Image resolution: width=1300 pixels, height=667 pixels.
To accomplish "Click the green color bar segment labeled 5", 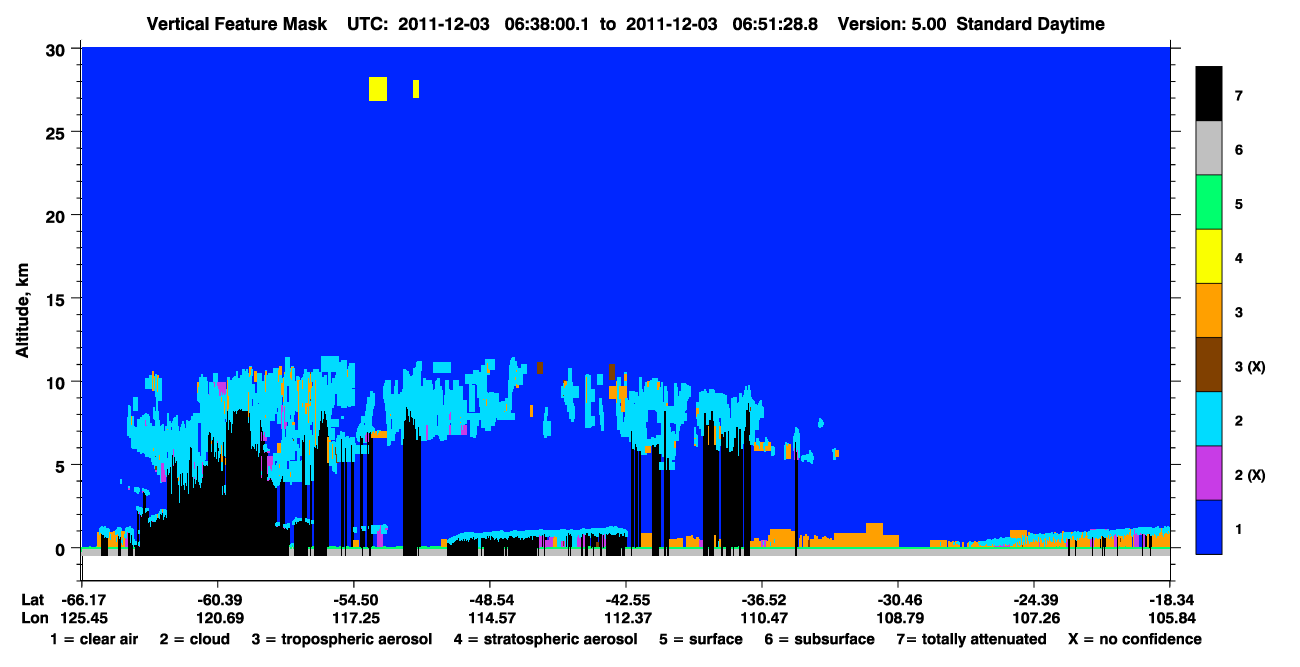I will click(1209, 203).
